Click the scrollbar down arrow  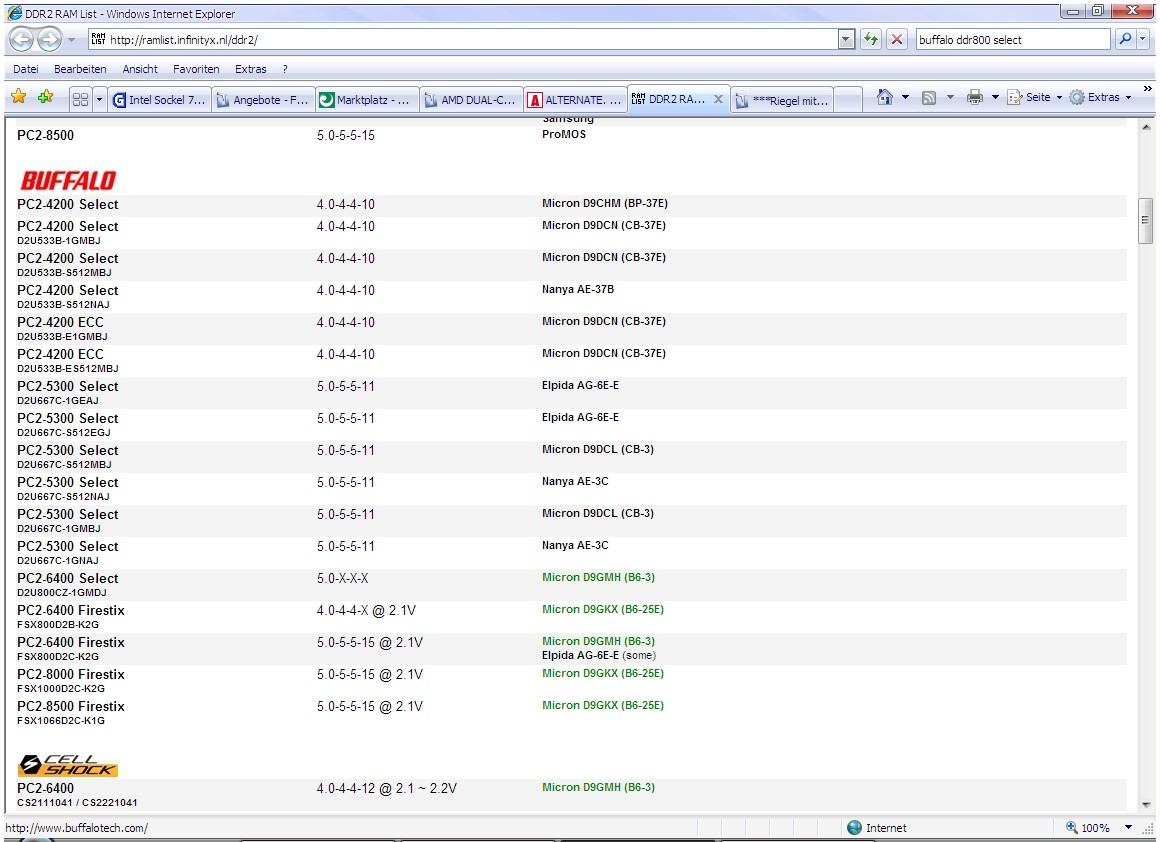pos(1145,804)
